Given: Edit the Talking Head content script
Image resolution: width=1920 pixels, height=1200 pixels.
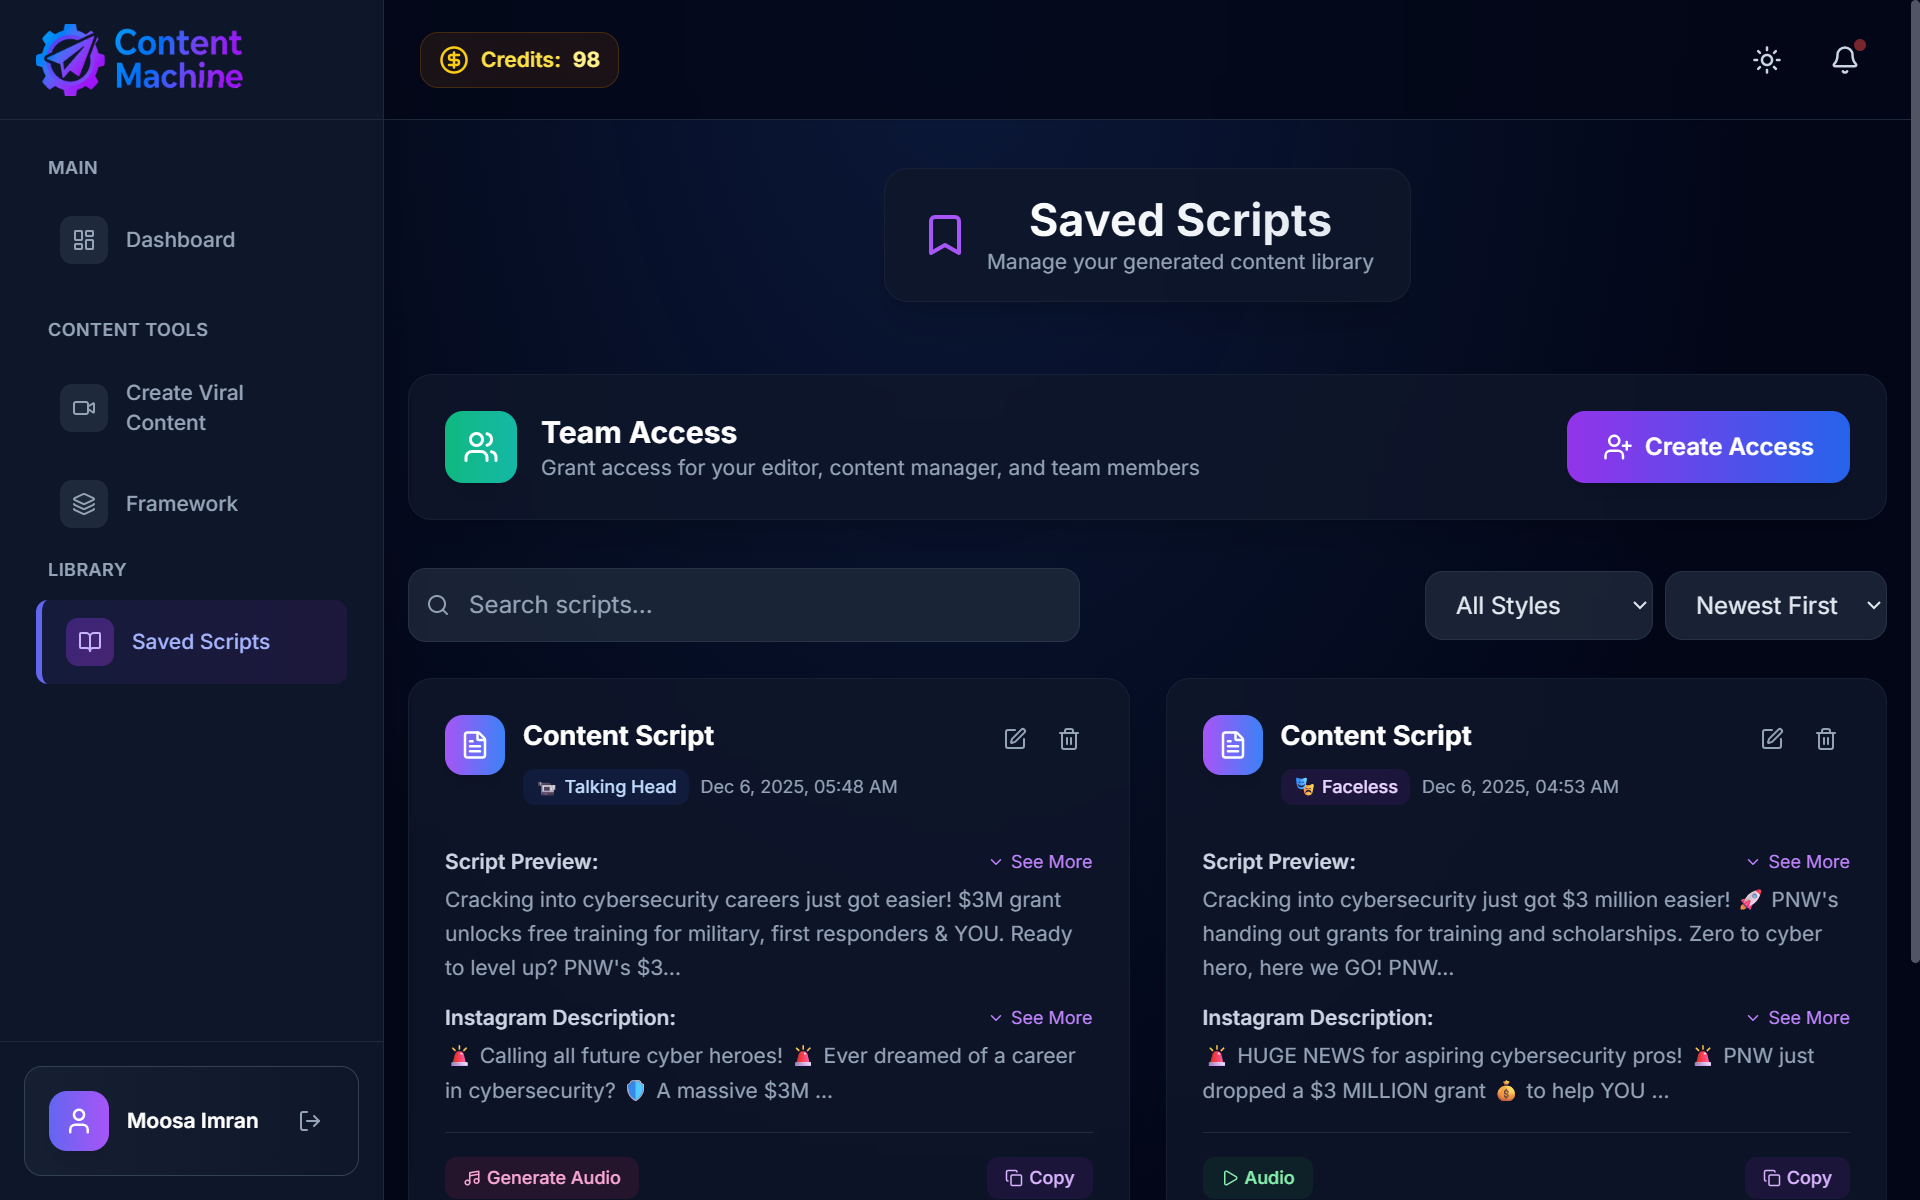Looking at the screenshot, I should click(1015, 739).
